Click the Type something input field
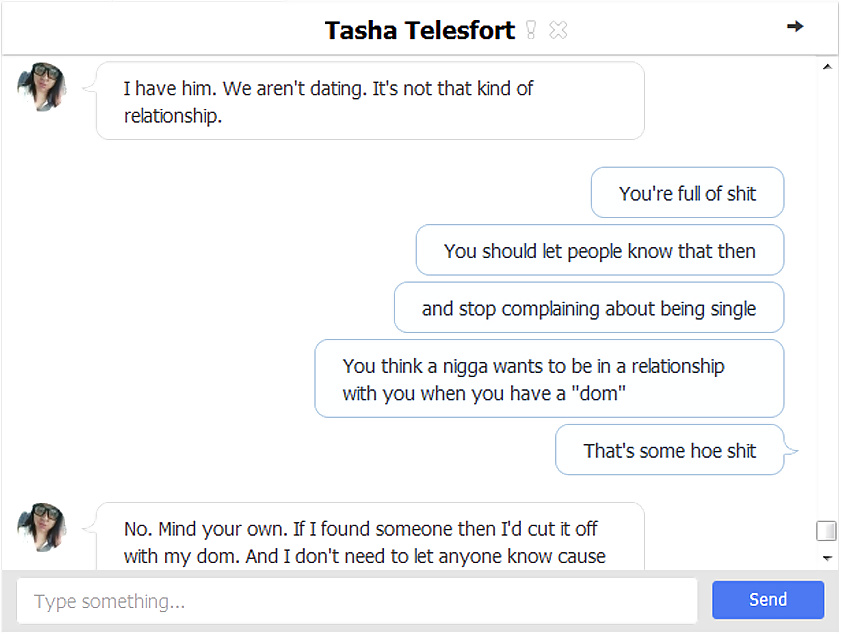This screenshot has width=841, height=634. tap(357, 600)
